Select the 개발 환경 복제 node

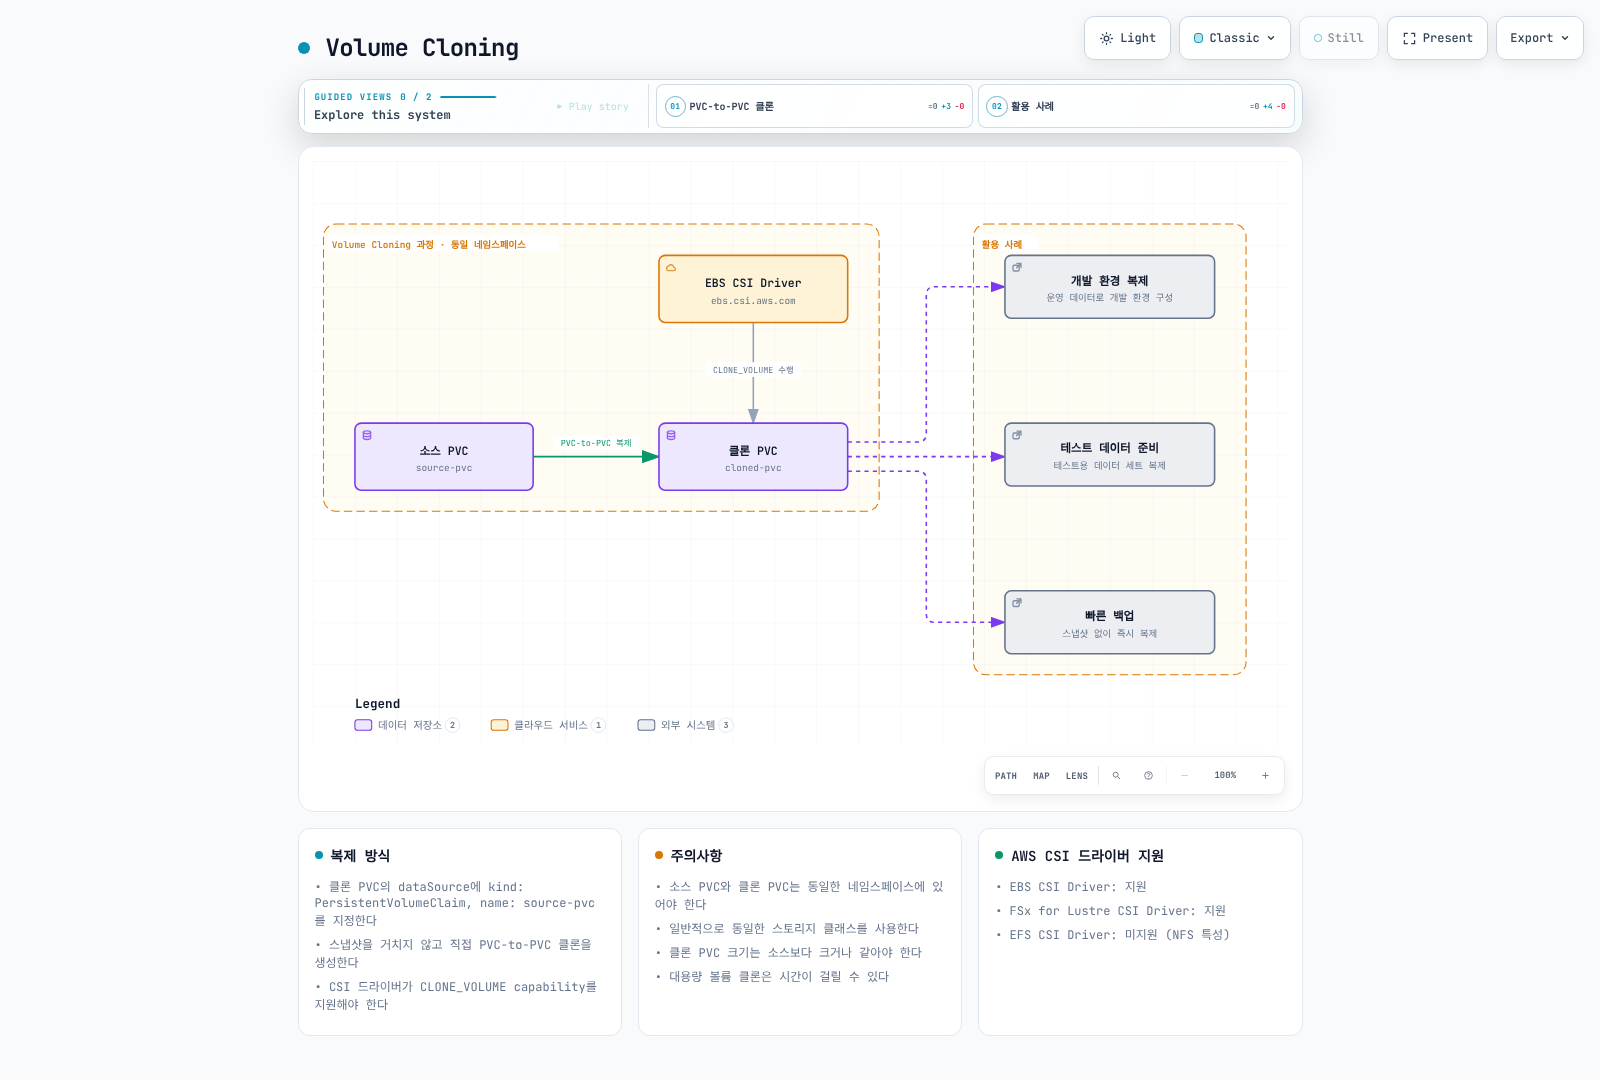(x=1110, y=287)
